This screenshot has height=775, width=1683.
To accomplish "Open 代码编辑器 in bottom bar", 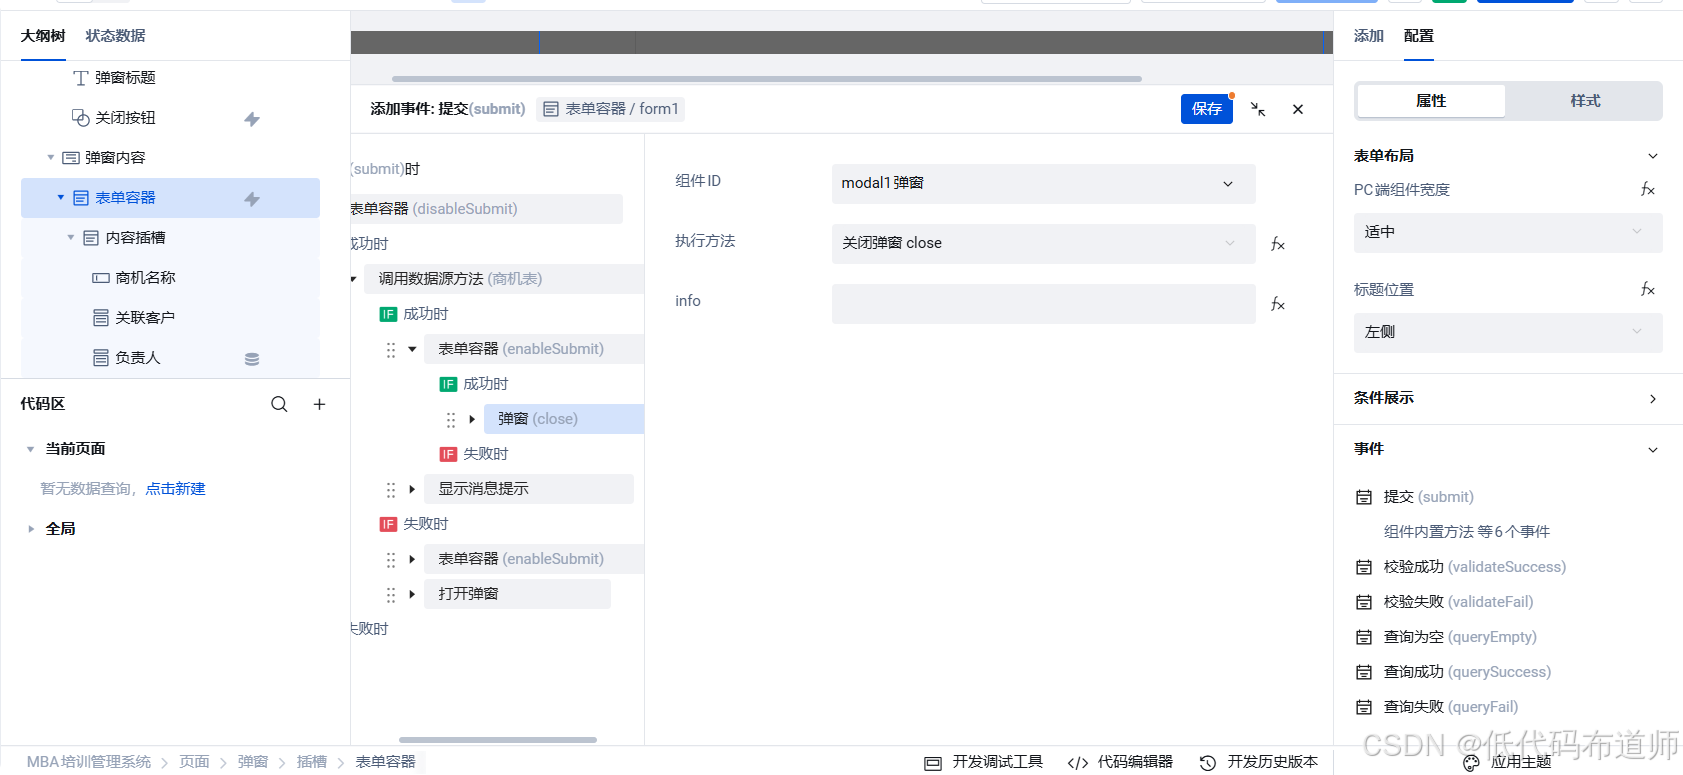I will pos(1120,762).
